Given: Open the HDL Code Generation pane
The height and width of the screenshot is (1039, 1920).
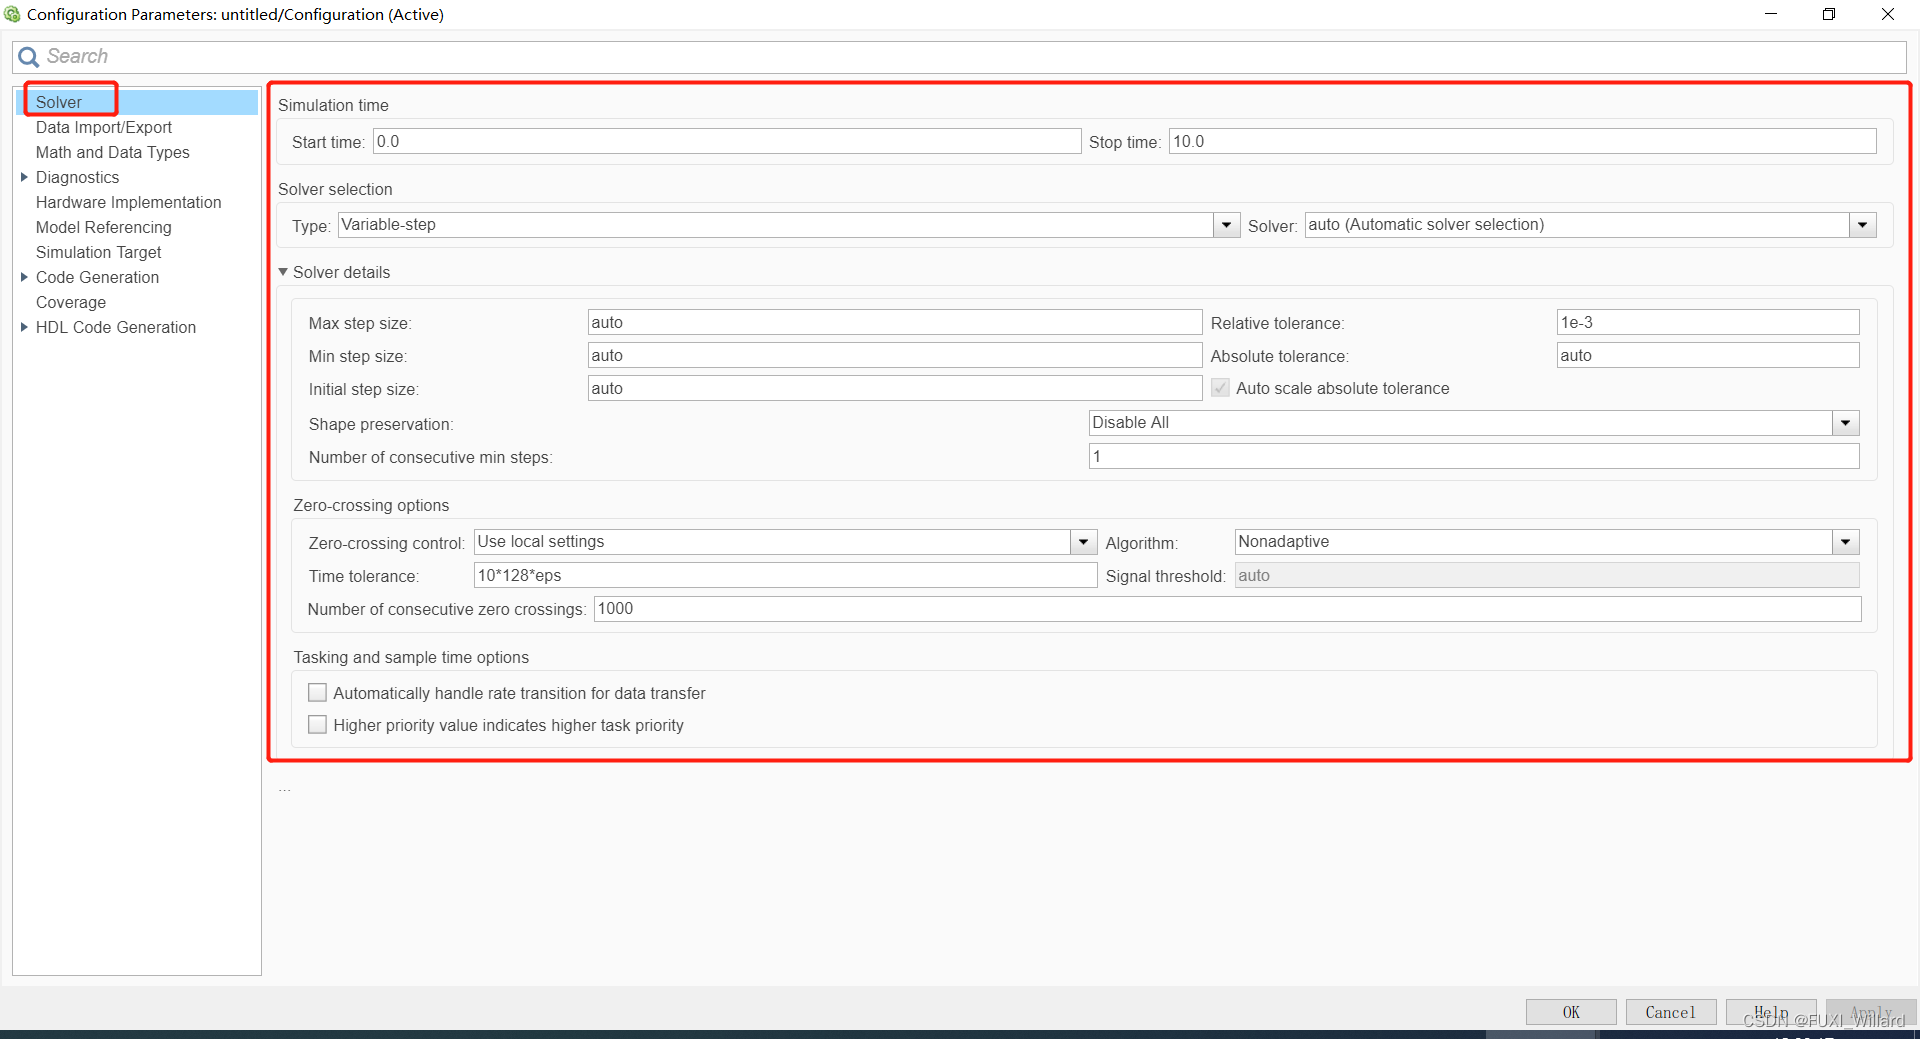Looking at the screenshot, I should [116, 327].
